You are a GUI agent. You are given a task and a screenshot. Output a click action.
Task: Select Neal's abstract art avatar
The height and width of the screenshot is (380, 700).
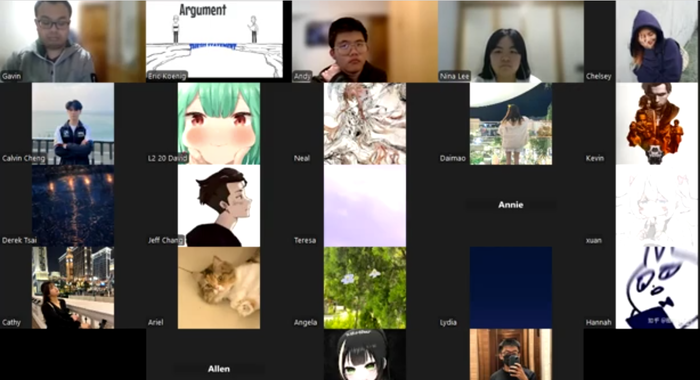[x=365, y=124]
